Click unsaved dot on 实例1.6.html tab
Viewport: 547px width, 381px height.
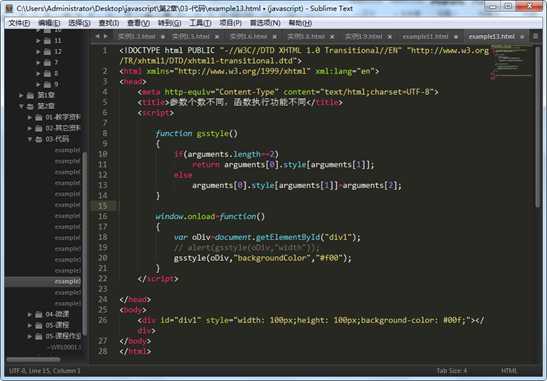pos(275,37)
